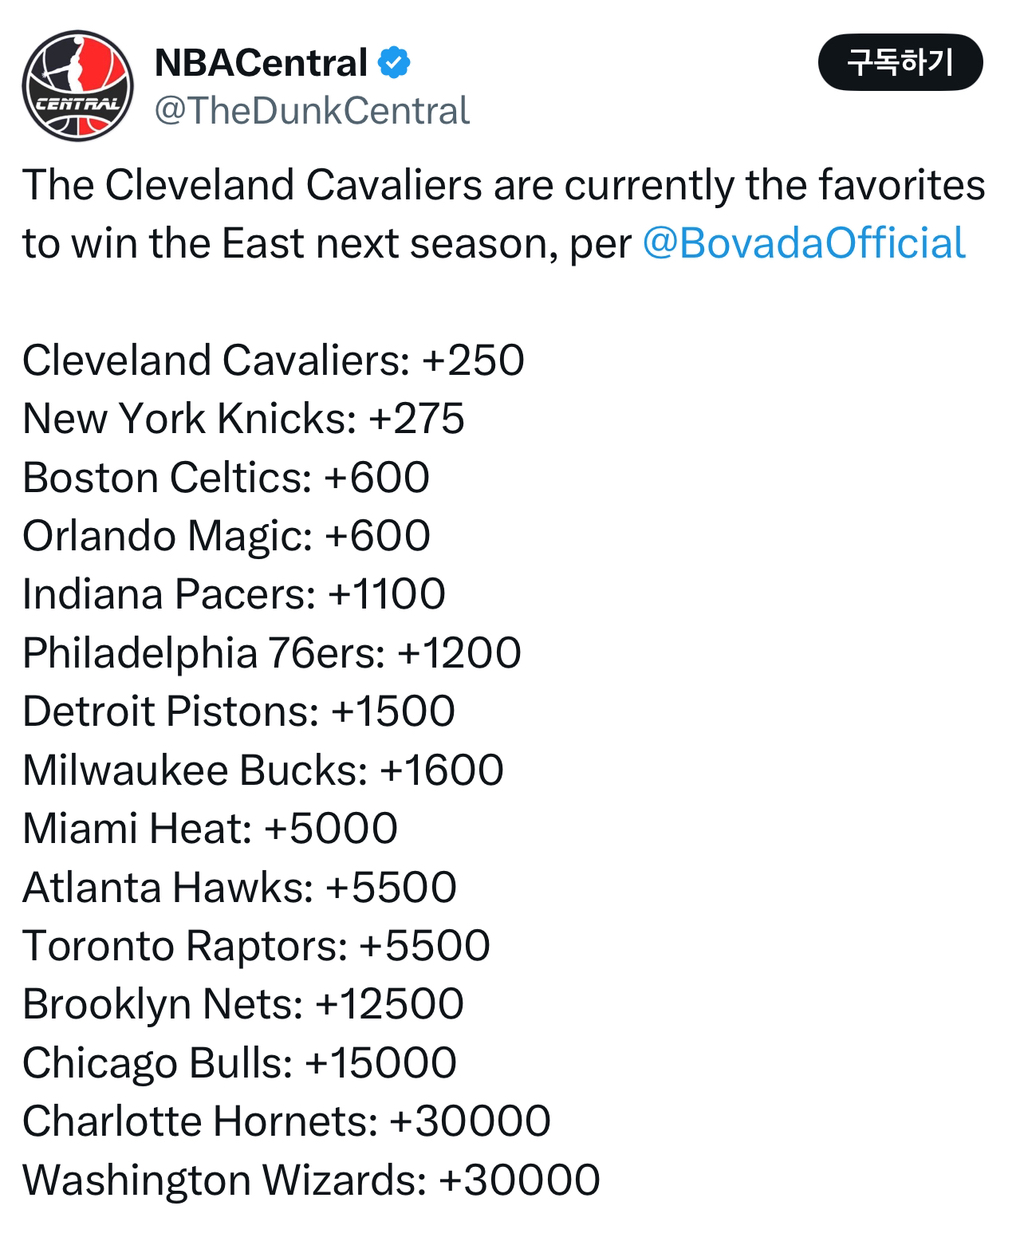Image resolution: width=1024 pixels, height=1249 pixels.
Task: Select the Indiana Pacers +1100 line
Action: click(234, 595)
